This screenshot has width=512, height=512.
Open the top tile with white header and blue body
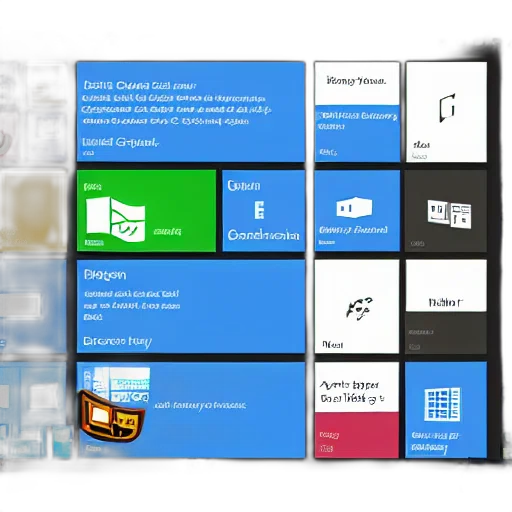[357, 112]
